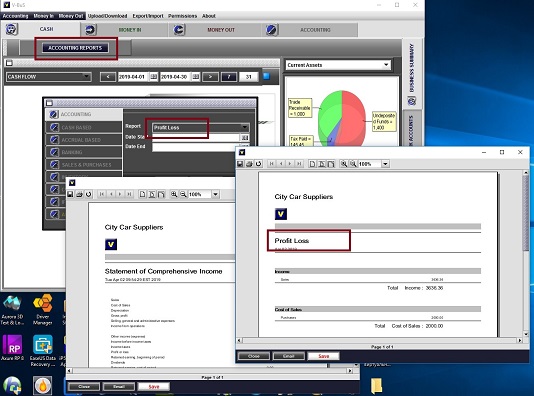Toggle the 7 day range button
Image resolution: width=534 pixels, height=396 pixels.
(229, 77)
